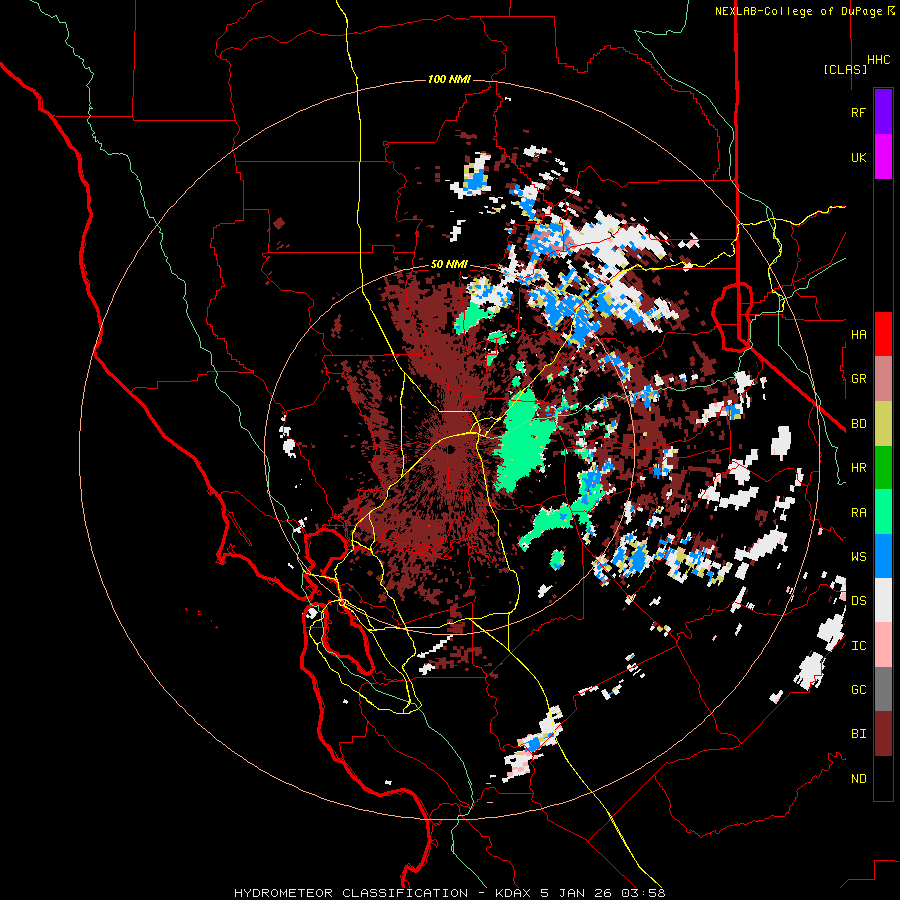This screenshot has width=900, height=900.
Task: Click the UK legend label
Action: 858,157
